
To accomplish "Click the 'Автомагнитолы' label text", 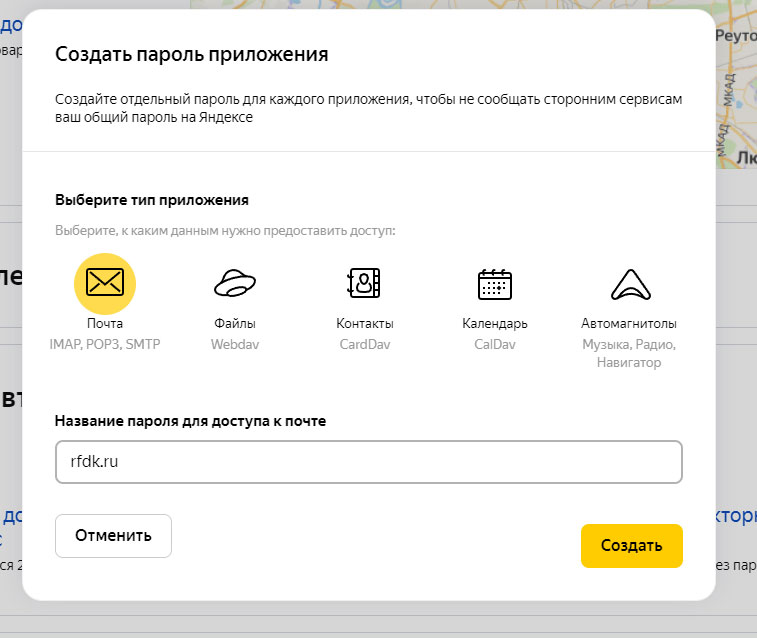I will coord(629,323).
